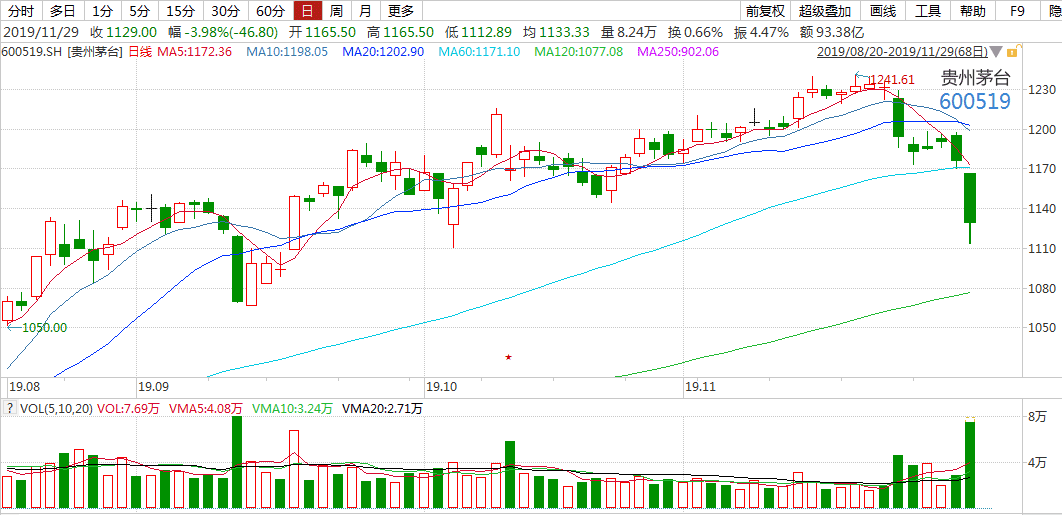The image size is (1062, 515).
Task: Select the MA60:1171.10 indicator label
Action: click(480, 52)
